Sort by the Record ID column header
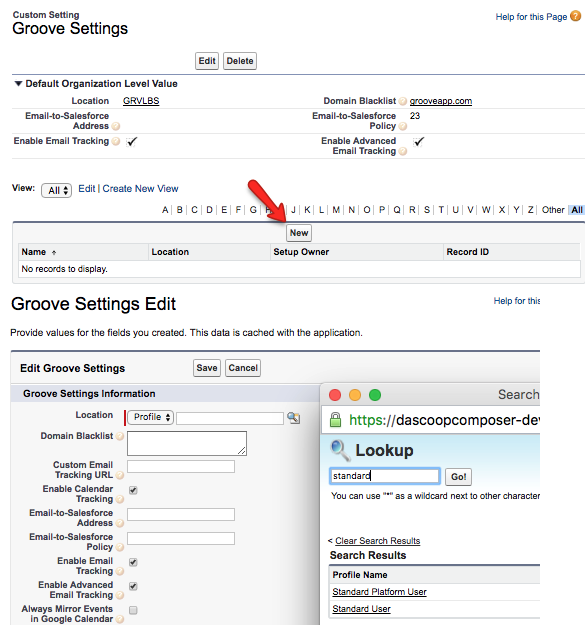This screenshot has width=585, height=641. (x=467, y=252)
